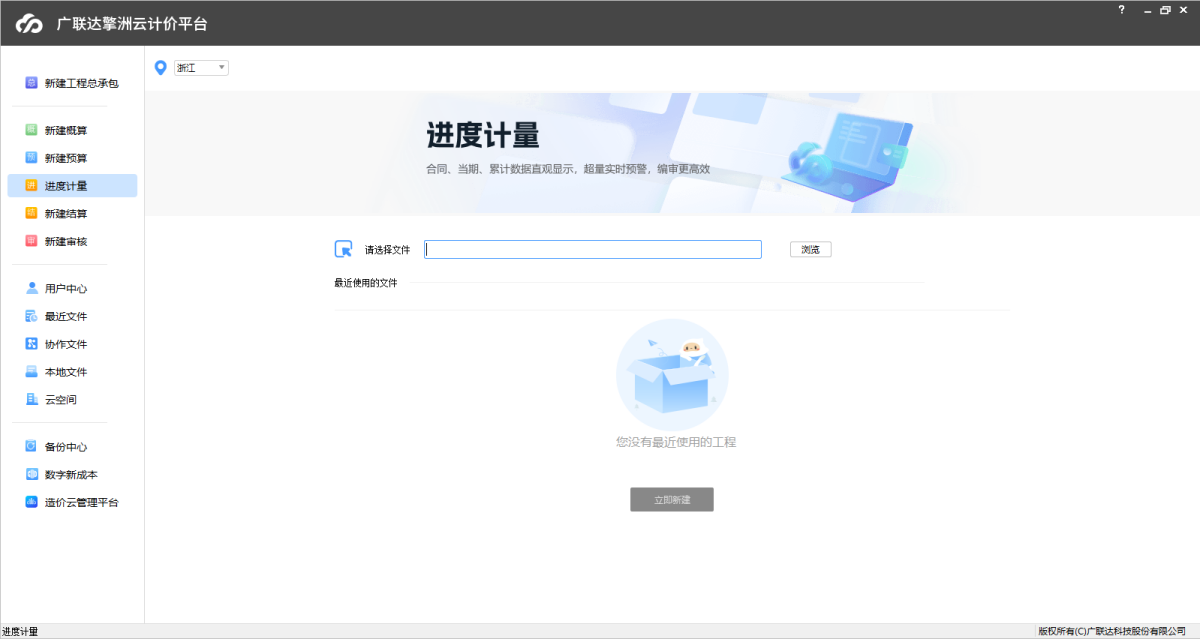
Task: Click the Glodon logo in title bar
Action: coord(29,20)
